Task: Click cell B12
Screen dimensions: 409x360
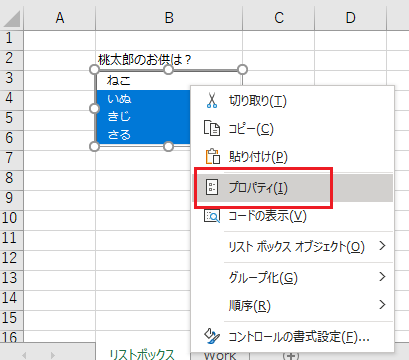Action: (x=143, y=260)
